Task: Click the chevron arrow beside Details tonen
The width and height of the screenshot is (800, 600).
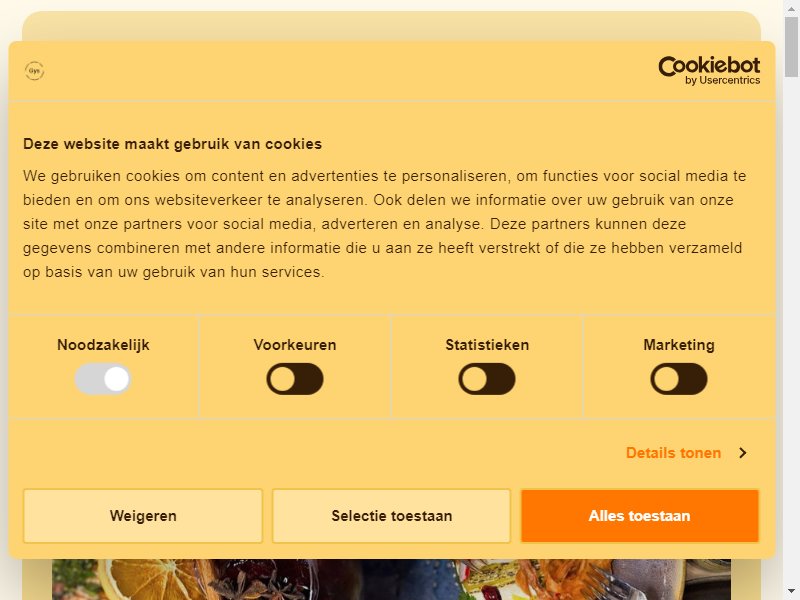Action: coord(743,453)
